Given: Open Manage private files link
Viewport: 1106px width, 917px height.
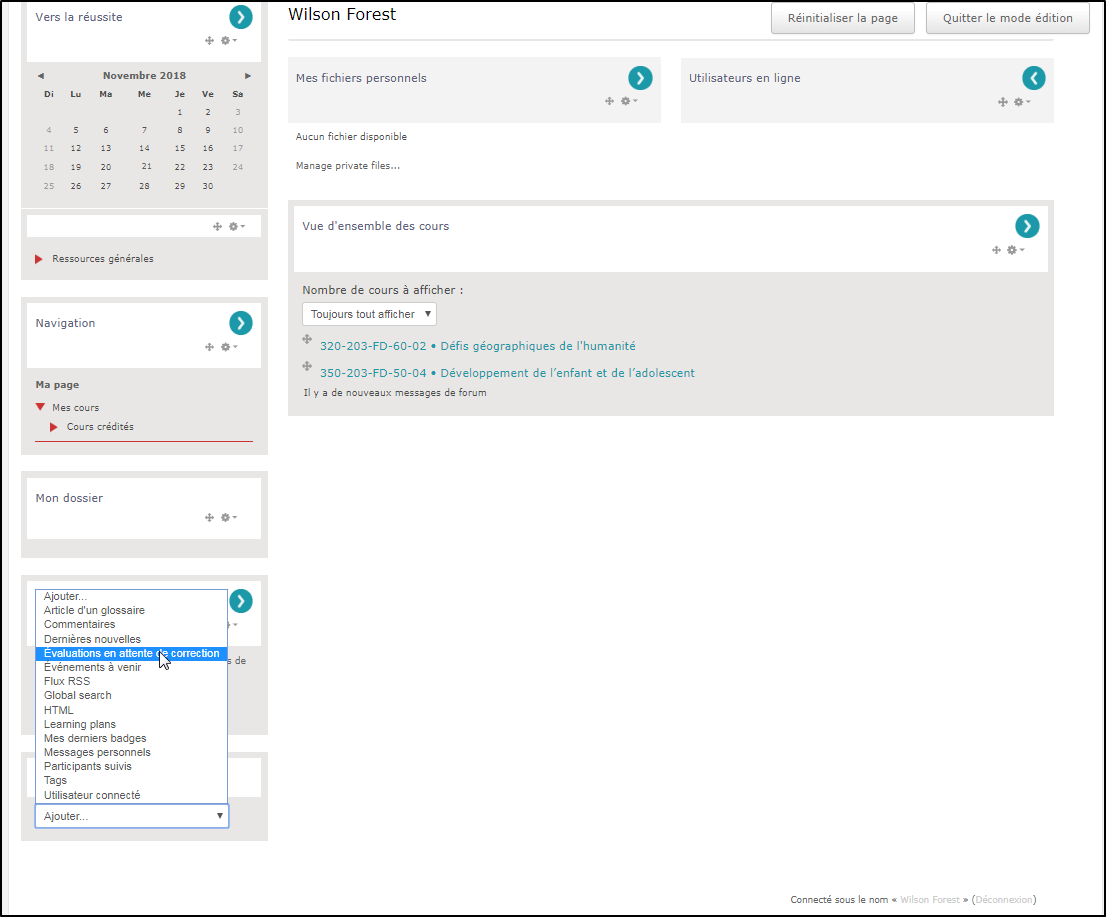Looking at the screenshot, I should [347, 166].
